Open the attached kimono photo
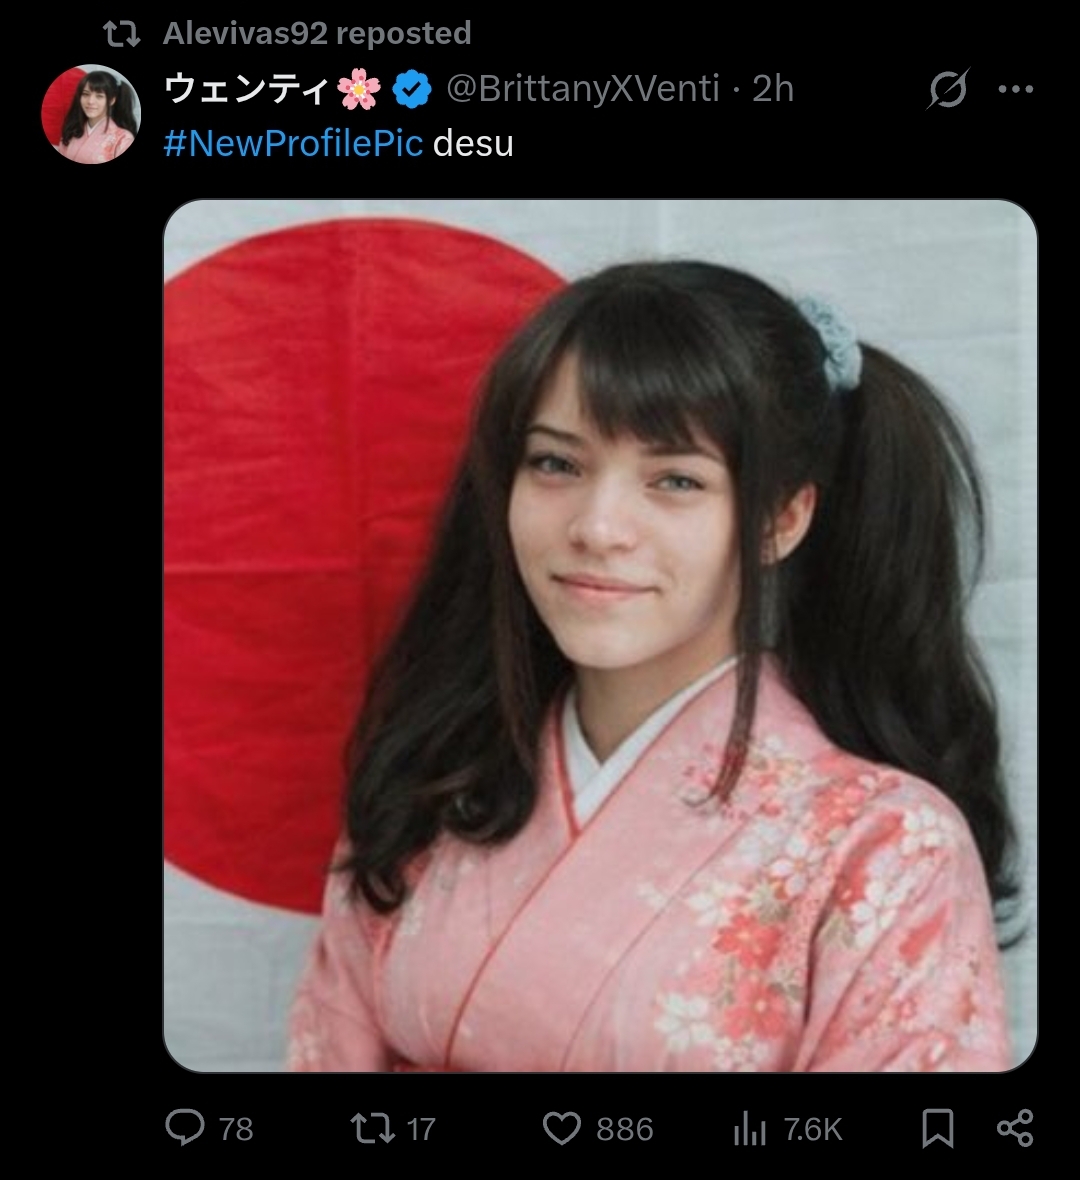Screen dimensions: 1080x1180 click(x=600, y=635)
